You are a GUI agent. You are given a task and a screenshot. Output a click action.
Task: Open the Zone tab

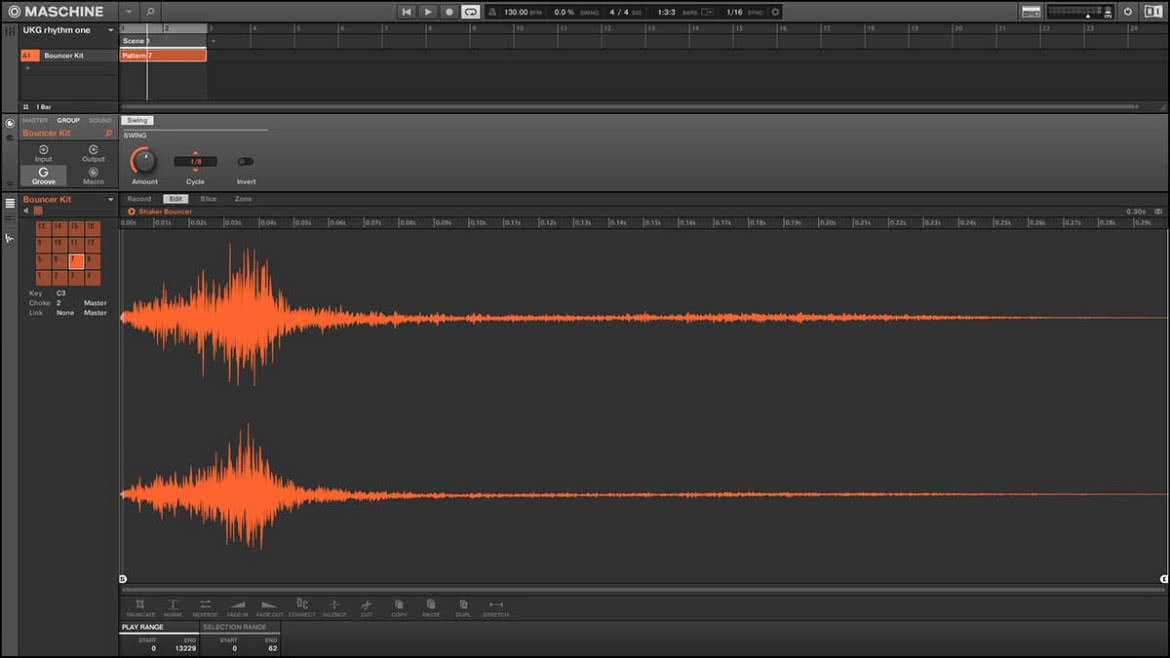[243, 199]
